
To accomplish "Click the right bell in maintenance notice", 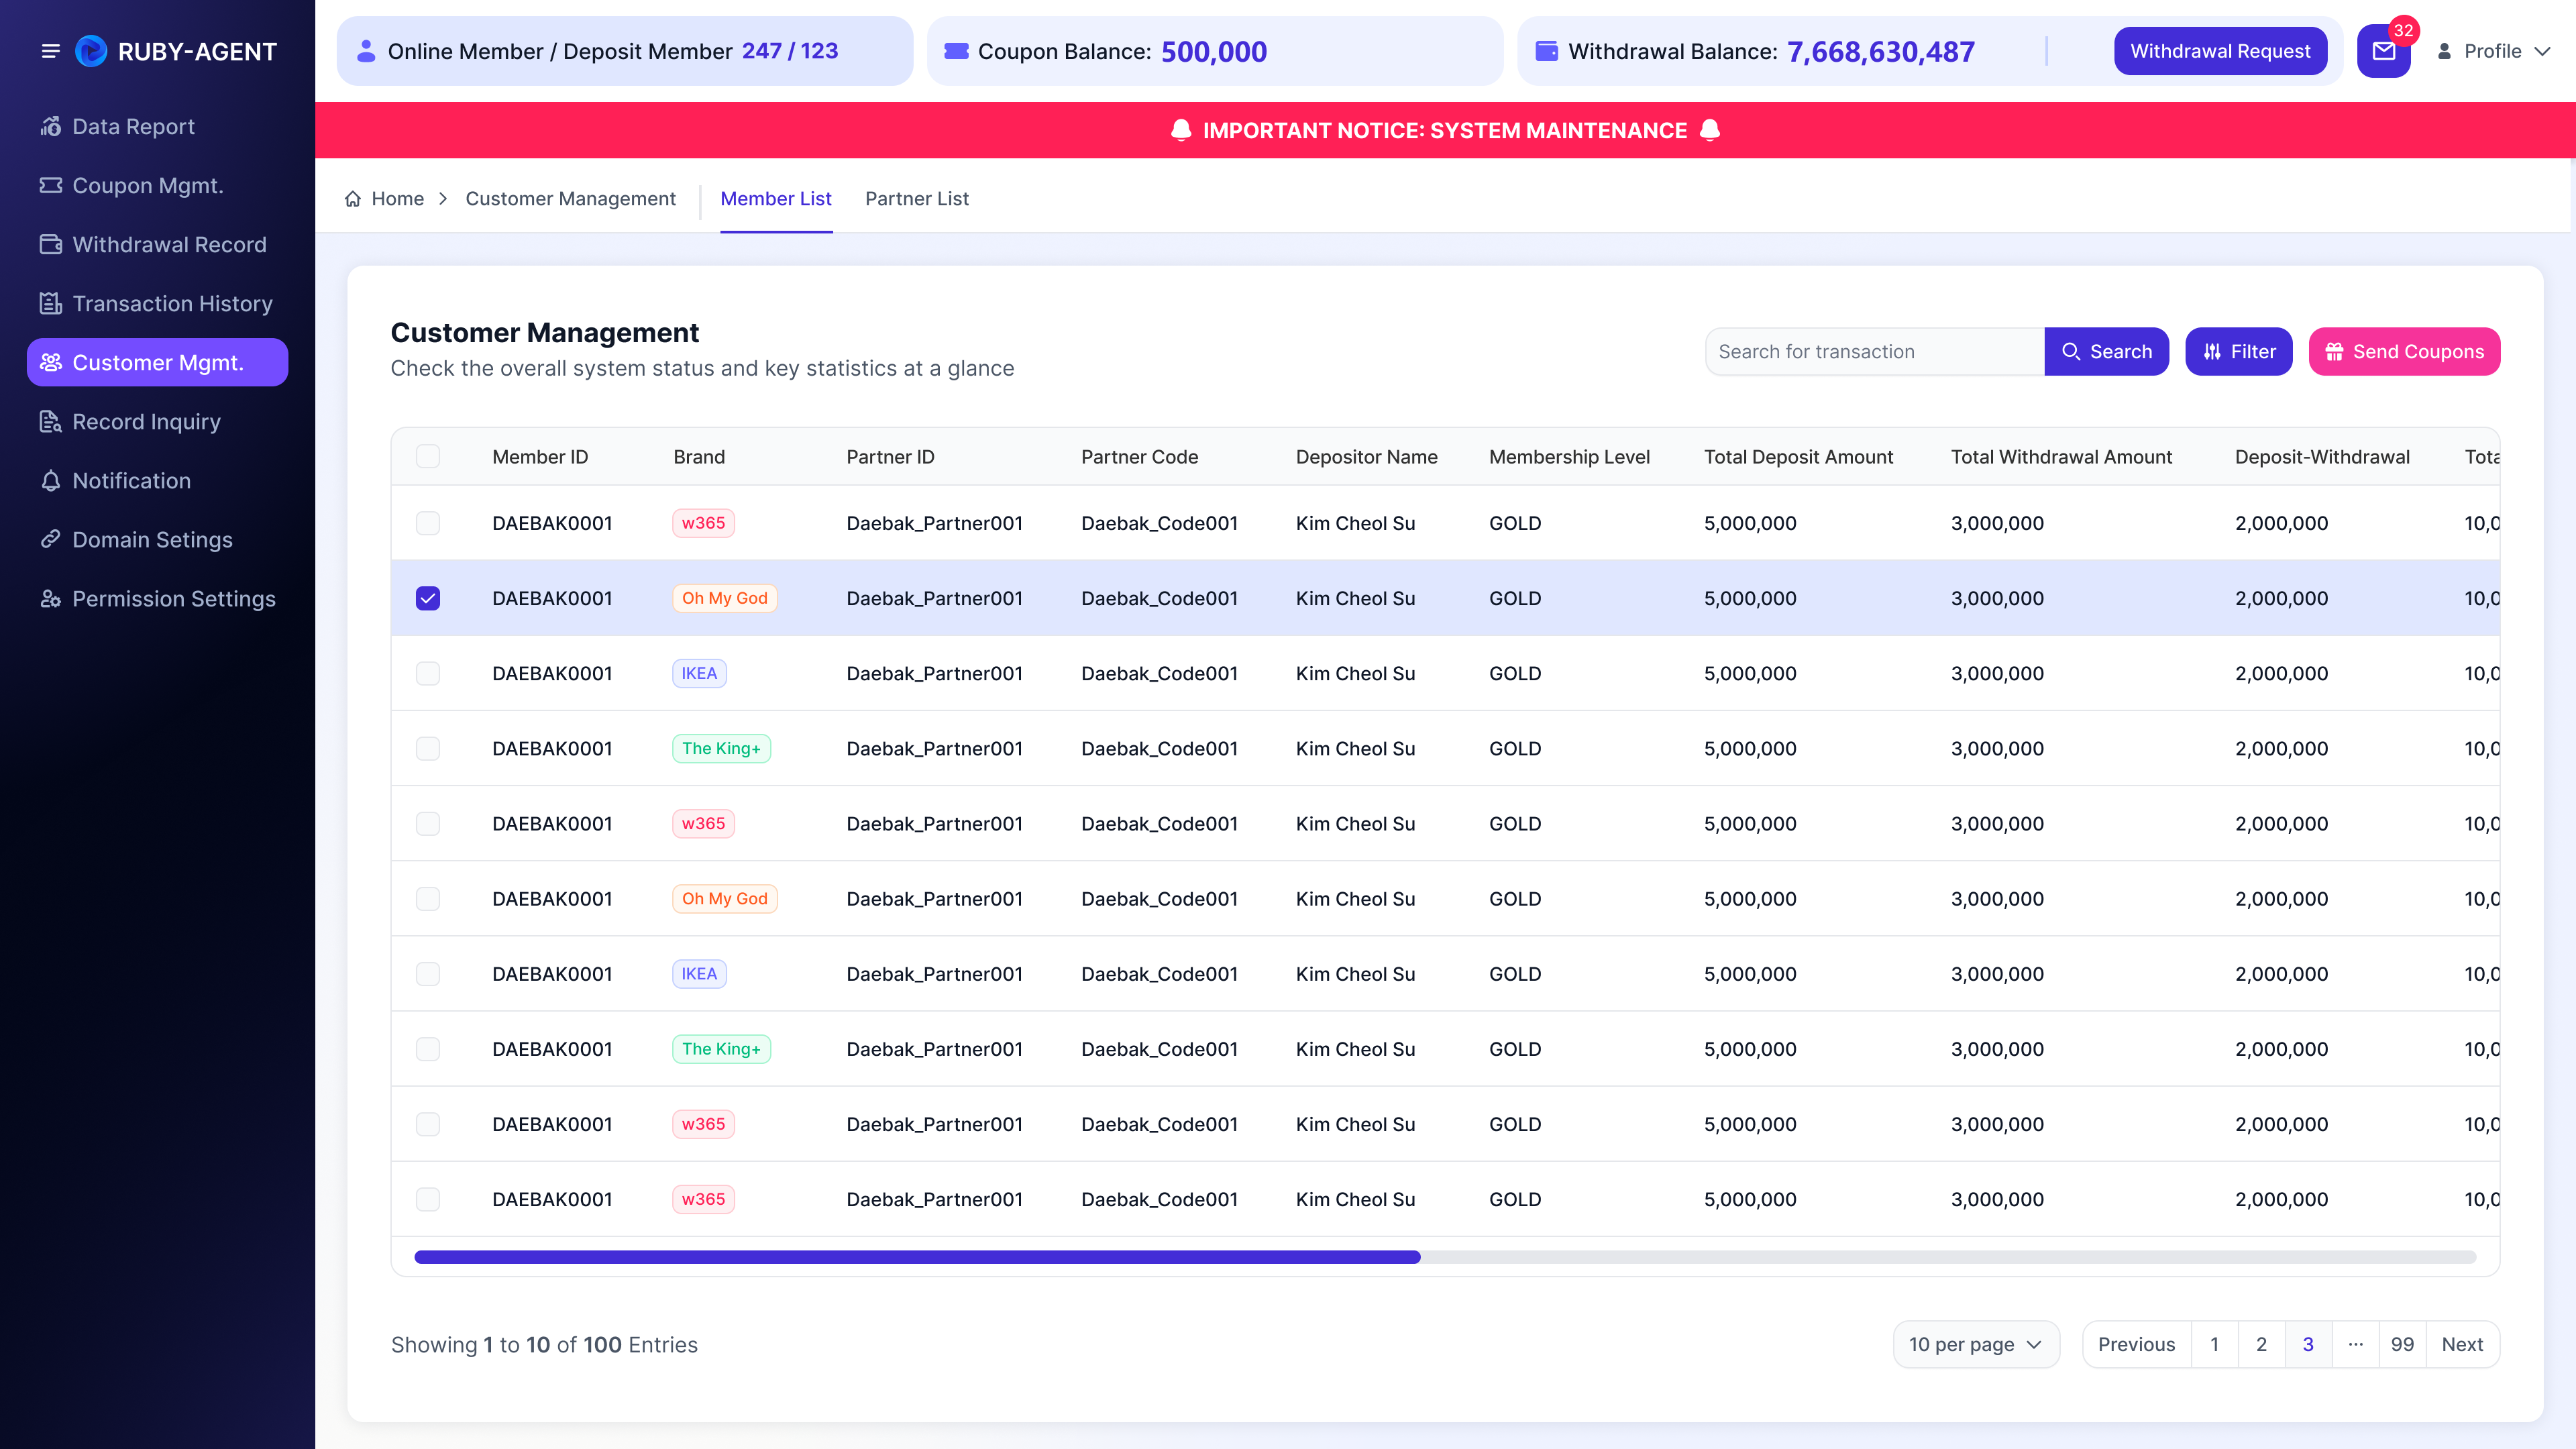I will pos(1710,130).
